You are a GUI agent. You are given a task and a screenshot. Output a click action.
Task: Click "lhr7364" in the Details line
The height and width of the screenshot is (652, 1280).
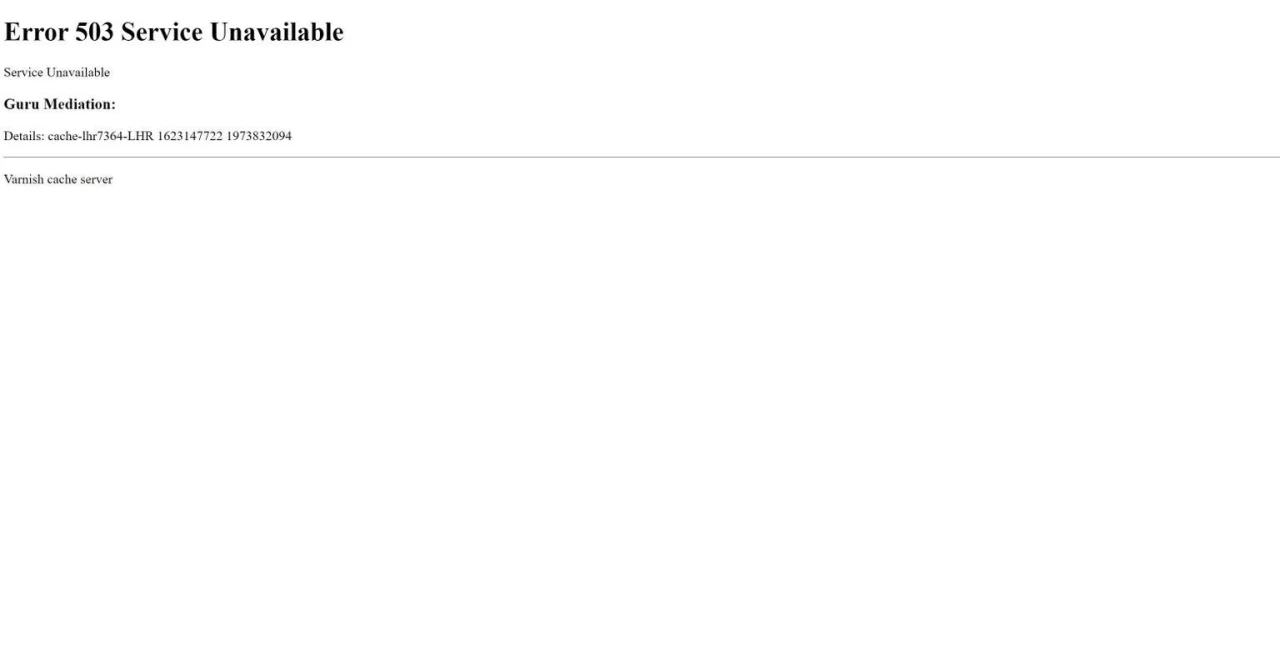(x=101, y=136)
